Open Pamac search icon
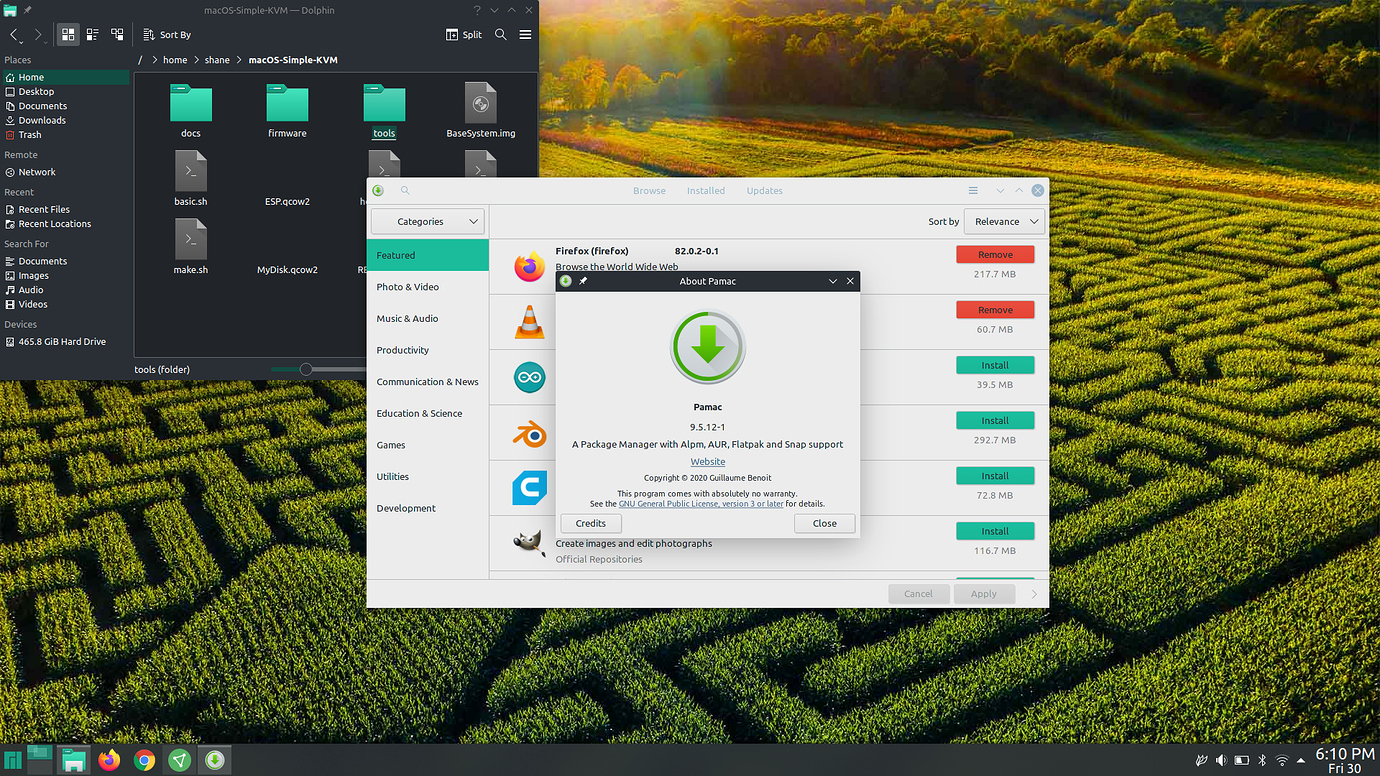 (405, 190)
